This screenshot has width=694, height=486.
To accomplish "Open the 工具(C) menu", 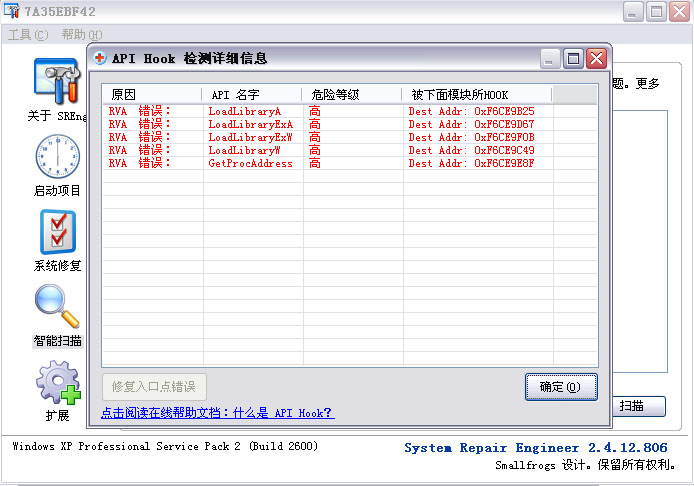I will pos(28,35).
